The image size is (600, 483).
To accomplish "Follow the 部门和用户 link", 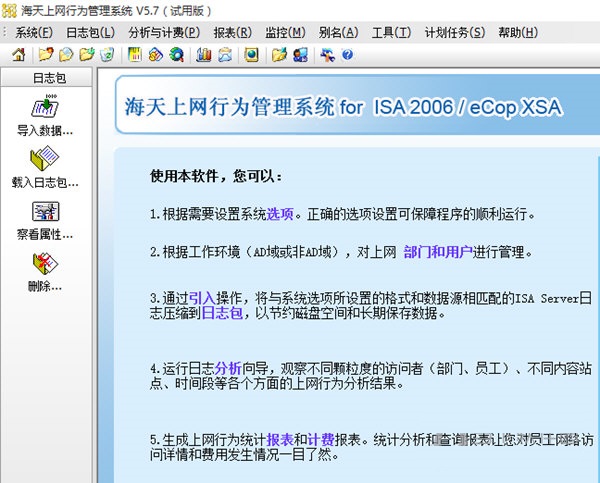I will (x=438, y=252).
